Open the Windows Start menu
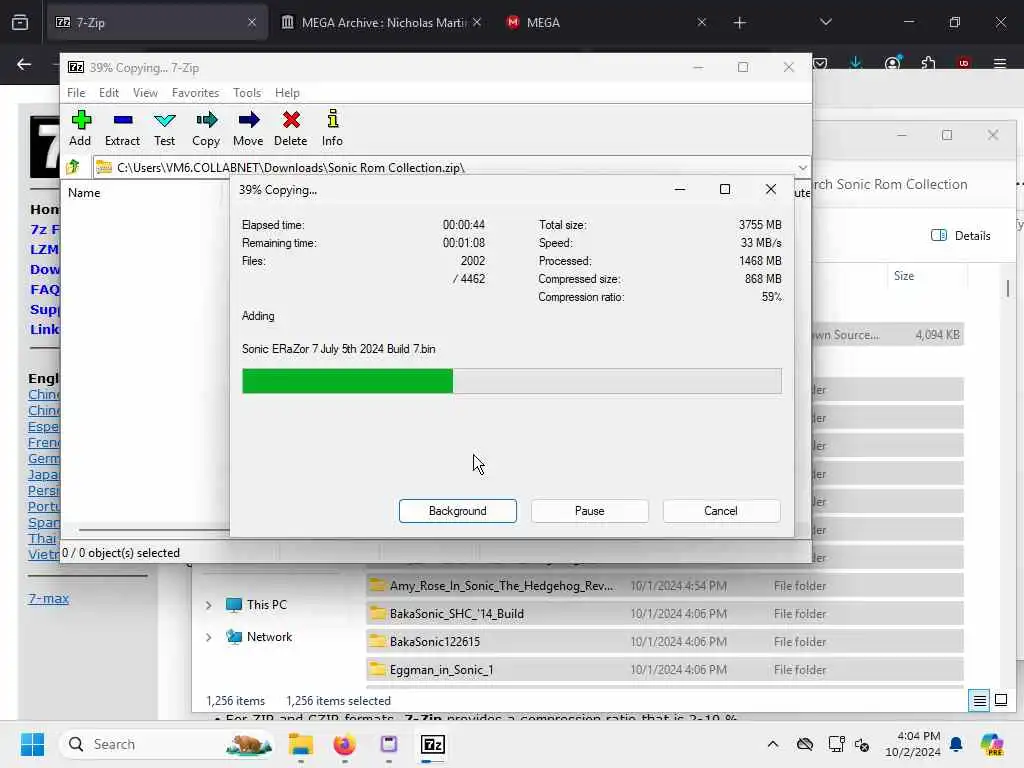Screen dimensions: 1024x768 (x=32, y=744)
